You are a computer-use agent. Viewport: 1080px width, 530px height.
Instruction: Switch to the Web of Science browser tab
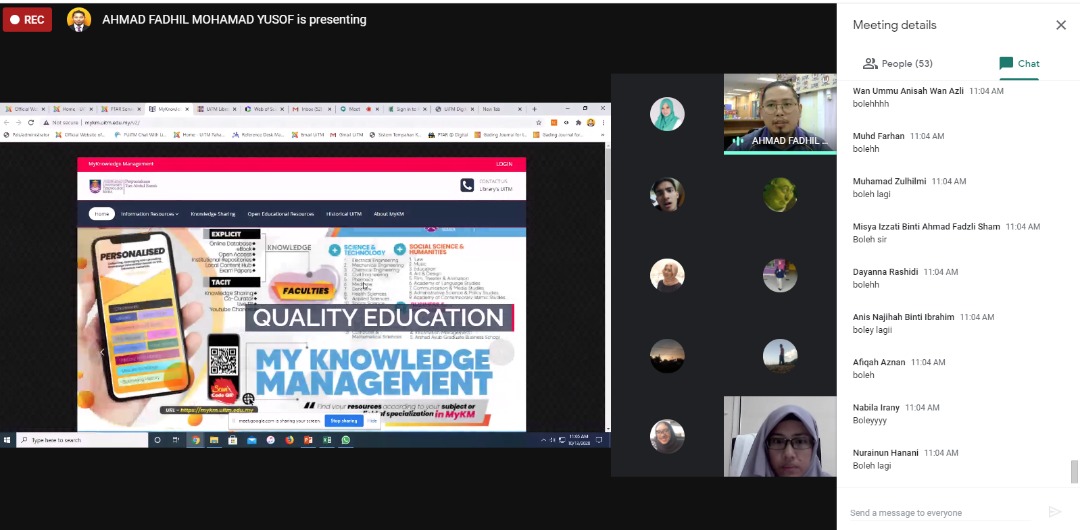[x=264, y=109]
